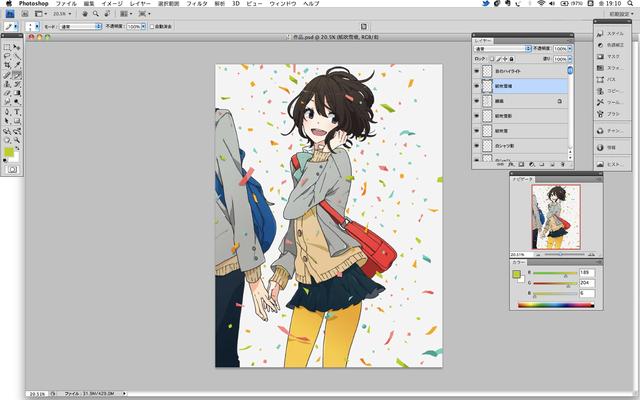Select the Type (T) tool in toolbox
640x400 pixels.
17,112
